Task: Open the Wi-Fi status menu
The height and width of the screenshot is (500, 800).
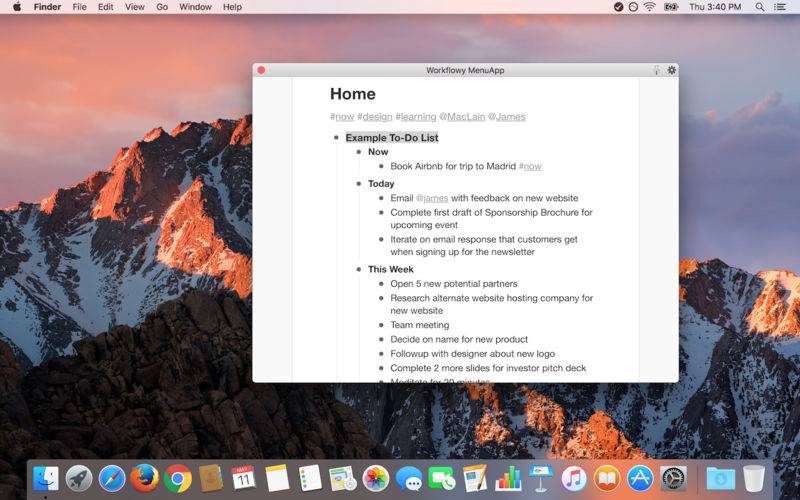Action: [x=649, y=7]
